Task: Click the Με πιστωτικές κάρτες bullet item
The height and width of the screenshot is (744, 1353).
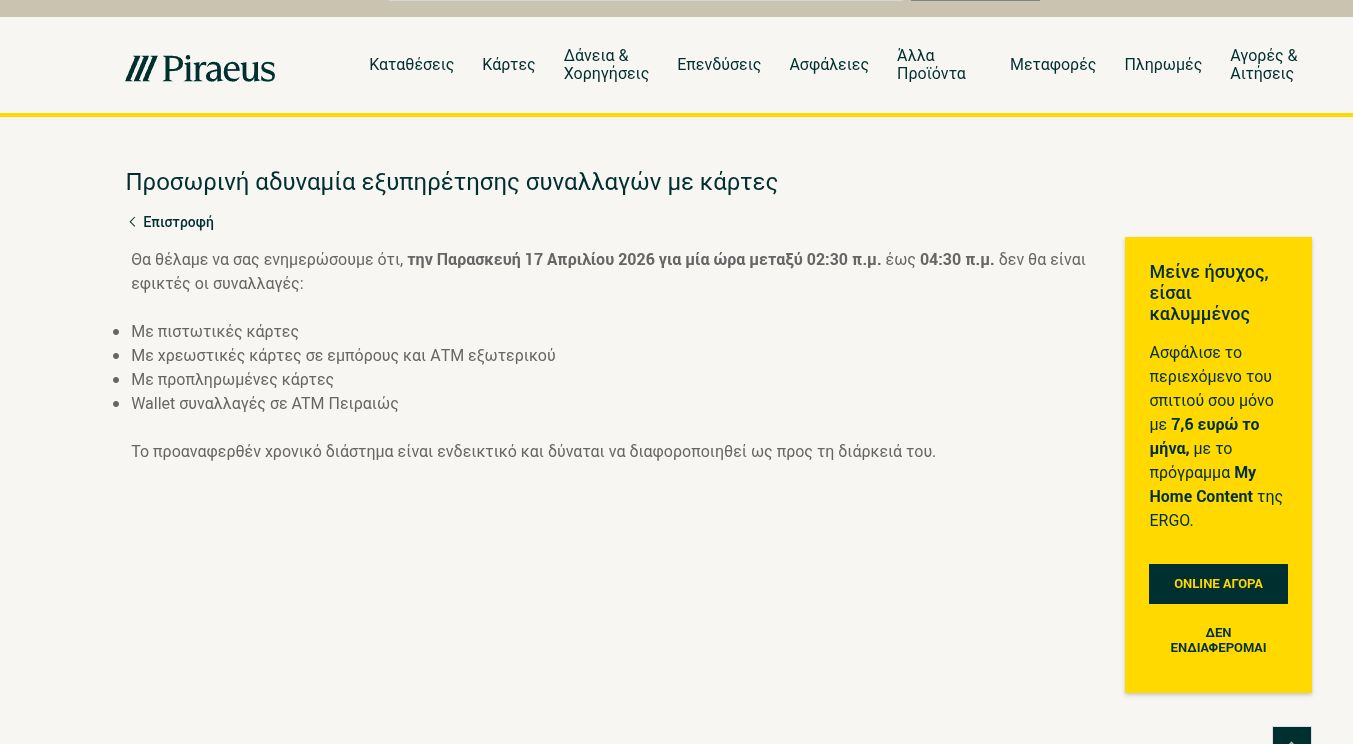Action: click(x=215, y=332)
